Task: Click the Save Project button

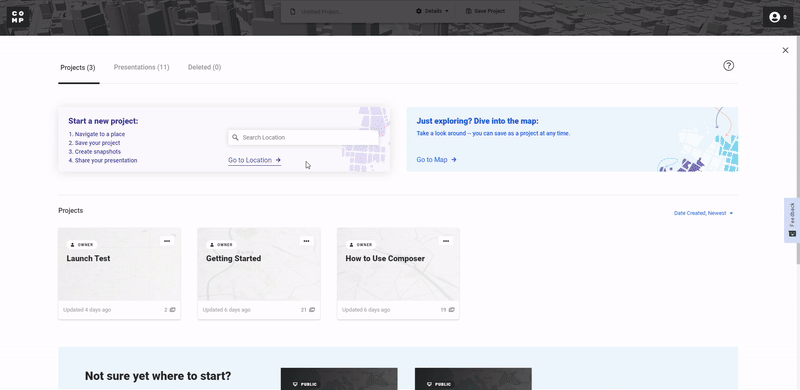Action: pyautogui.click(x=485, y=11)
